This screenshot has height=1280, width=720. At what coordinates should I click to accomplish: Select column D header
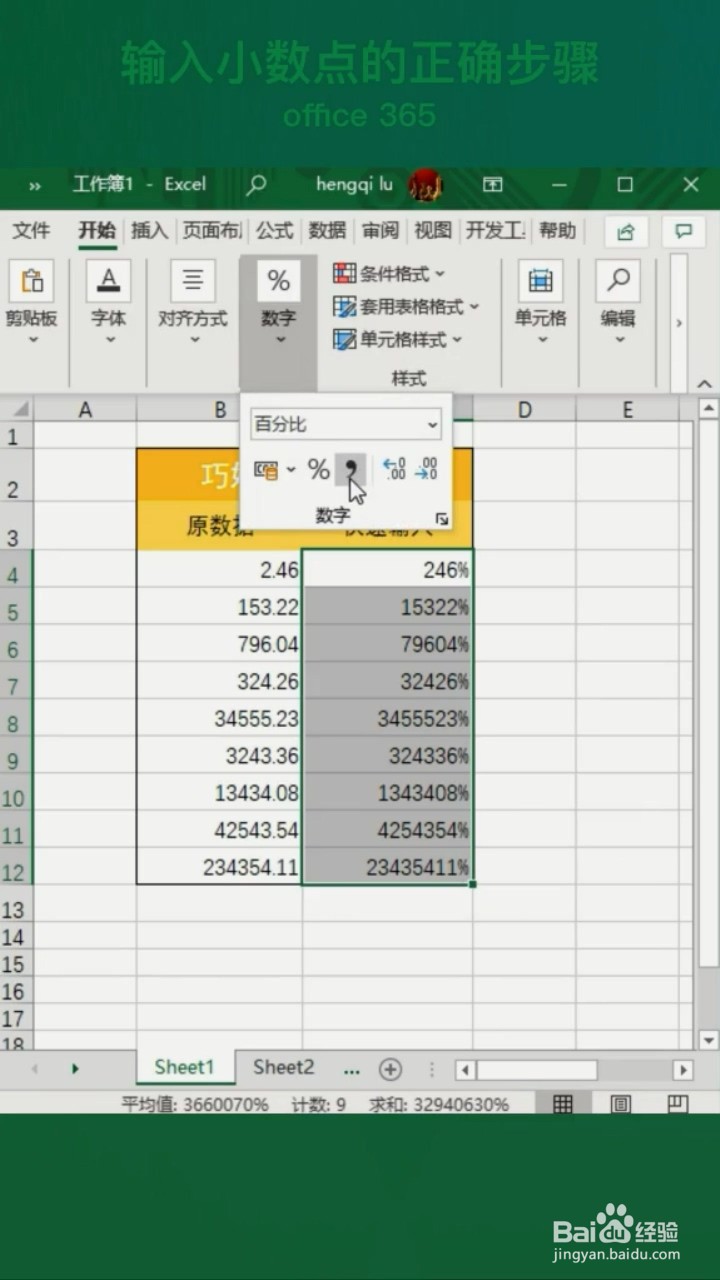pyautogui.click(x=524, y=409)
